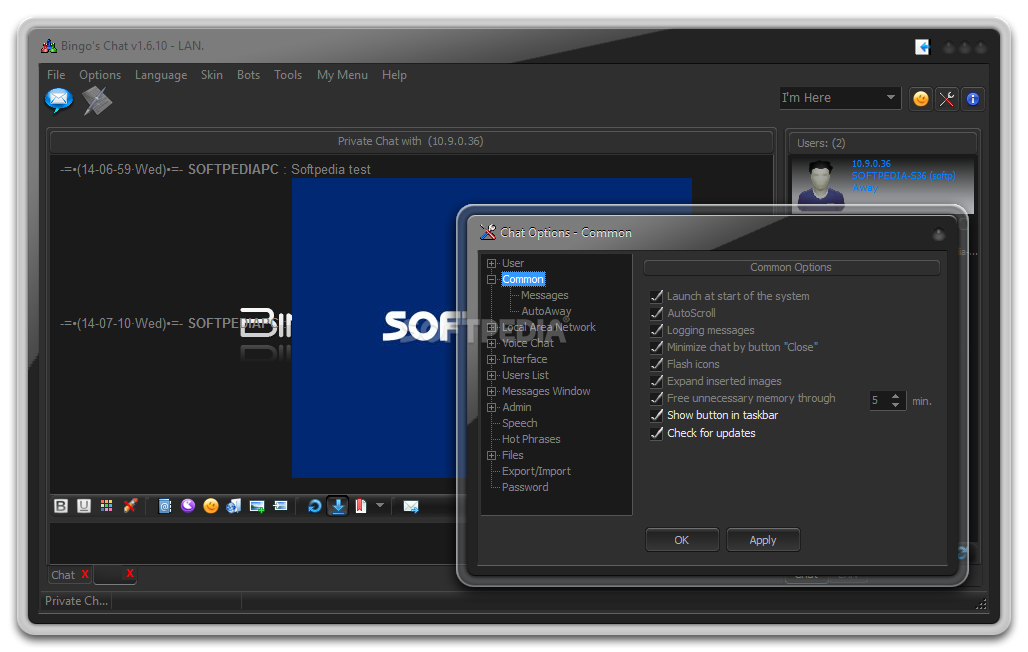The height and width of the screenshot is (652, 1028).
Task: Click the smiley icon next to the status dropdown
Action: coord(921,99)
